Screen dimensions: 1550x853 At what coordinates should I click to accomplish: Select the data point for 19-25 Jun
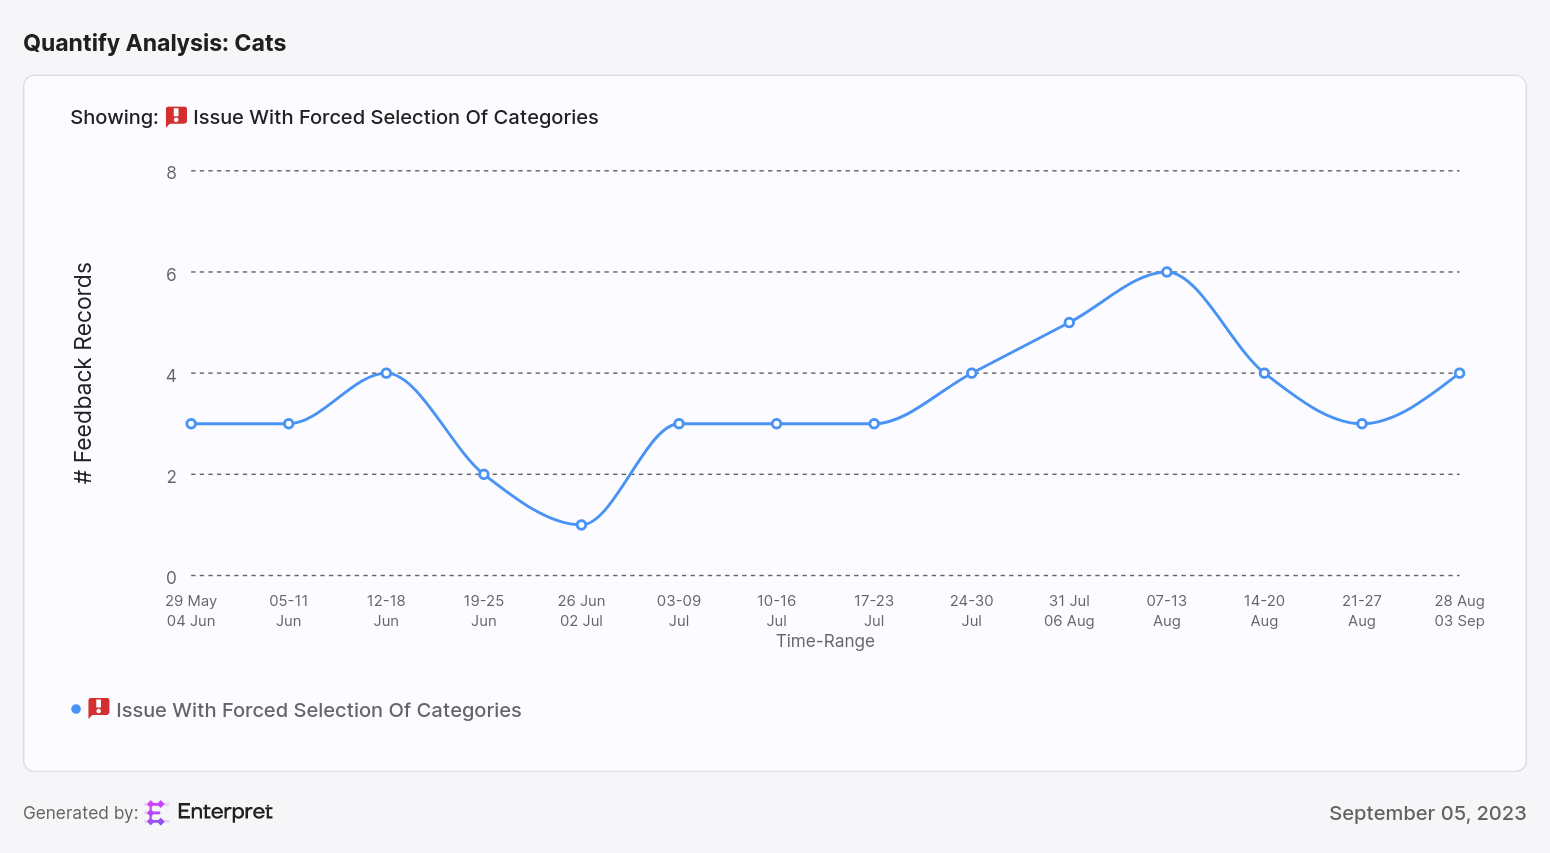(x=484, y=474)
